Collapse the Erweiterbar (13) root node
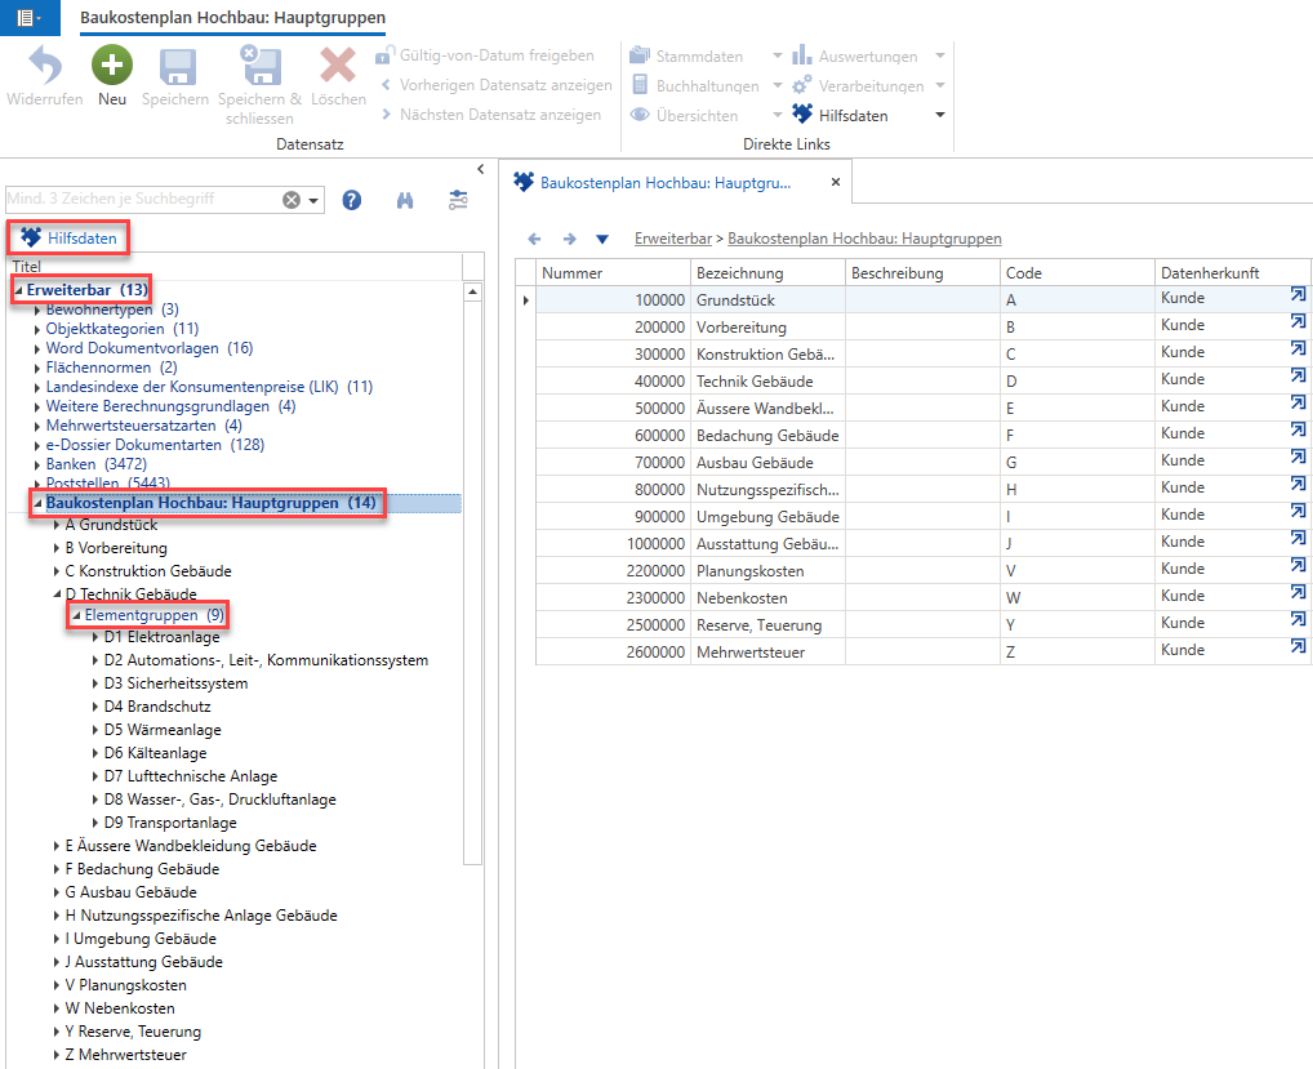1313x1069 pixels. pos(18,290)
